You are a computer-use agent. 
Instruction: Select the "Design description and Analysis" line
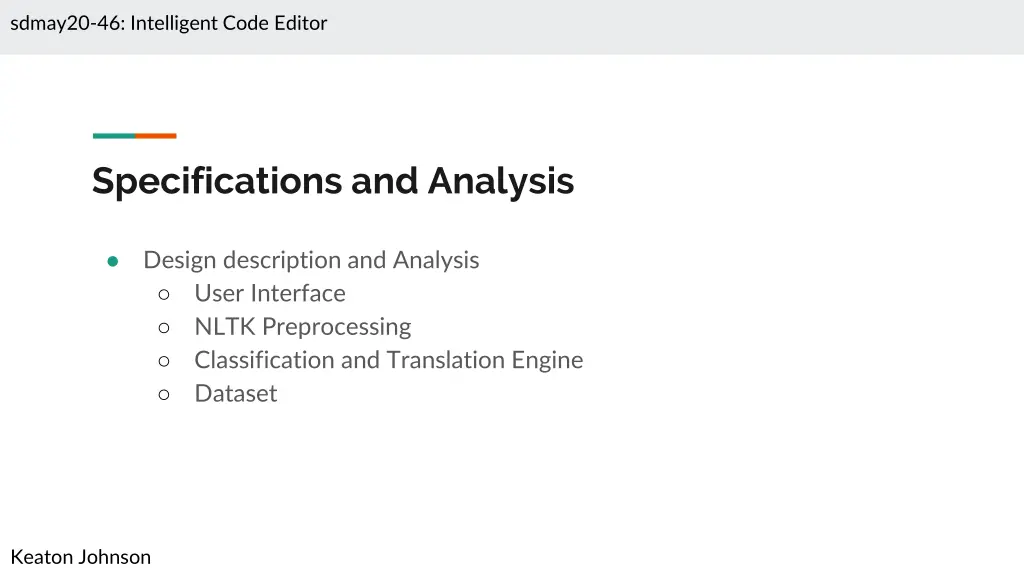point(311,260)
